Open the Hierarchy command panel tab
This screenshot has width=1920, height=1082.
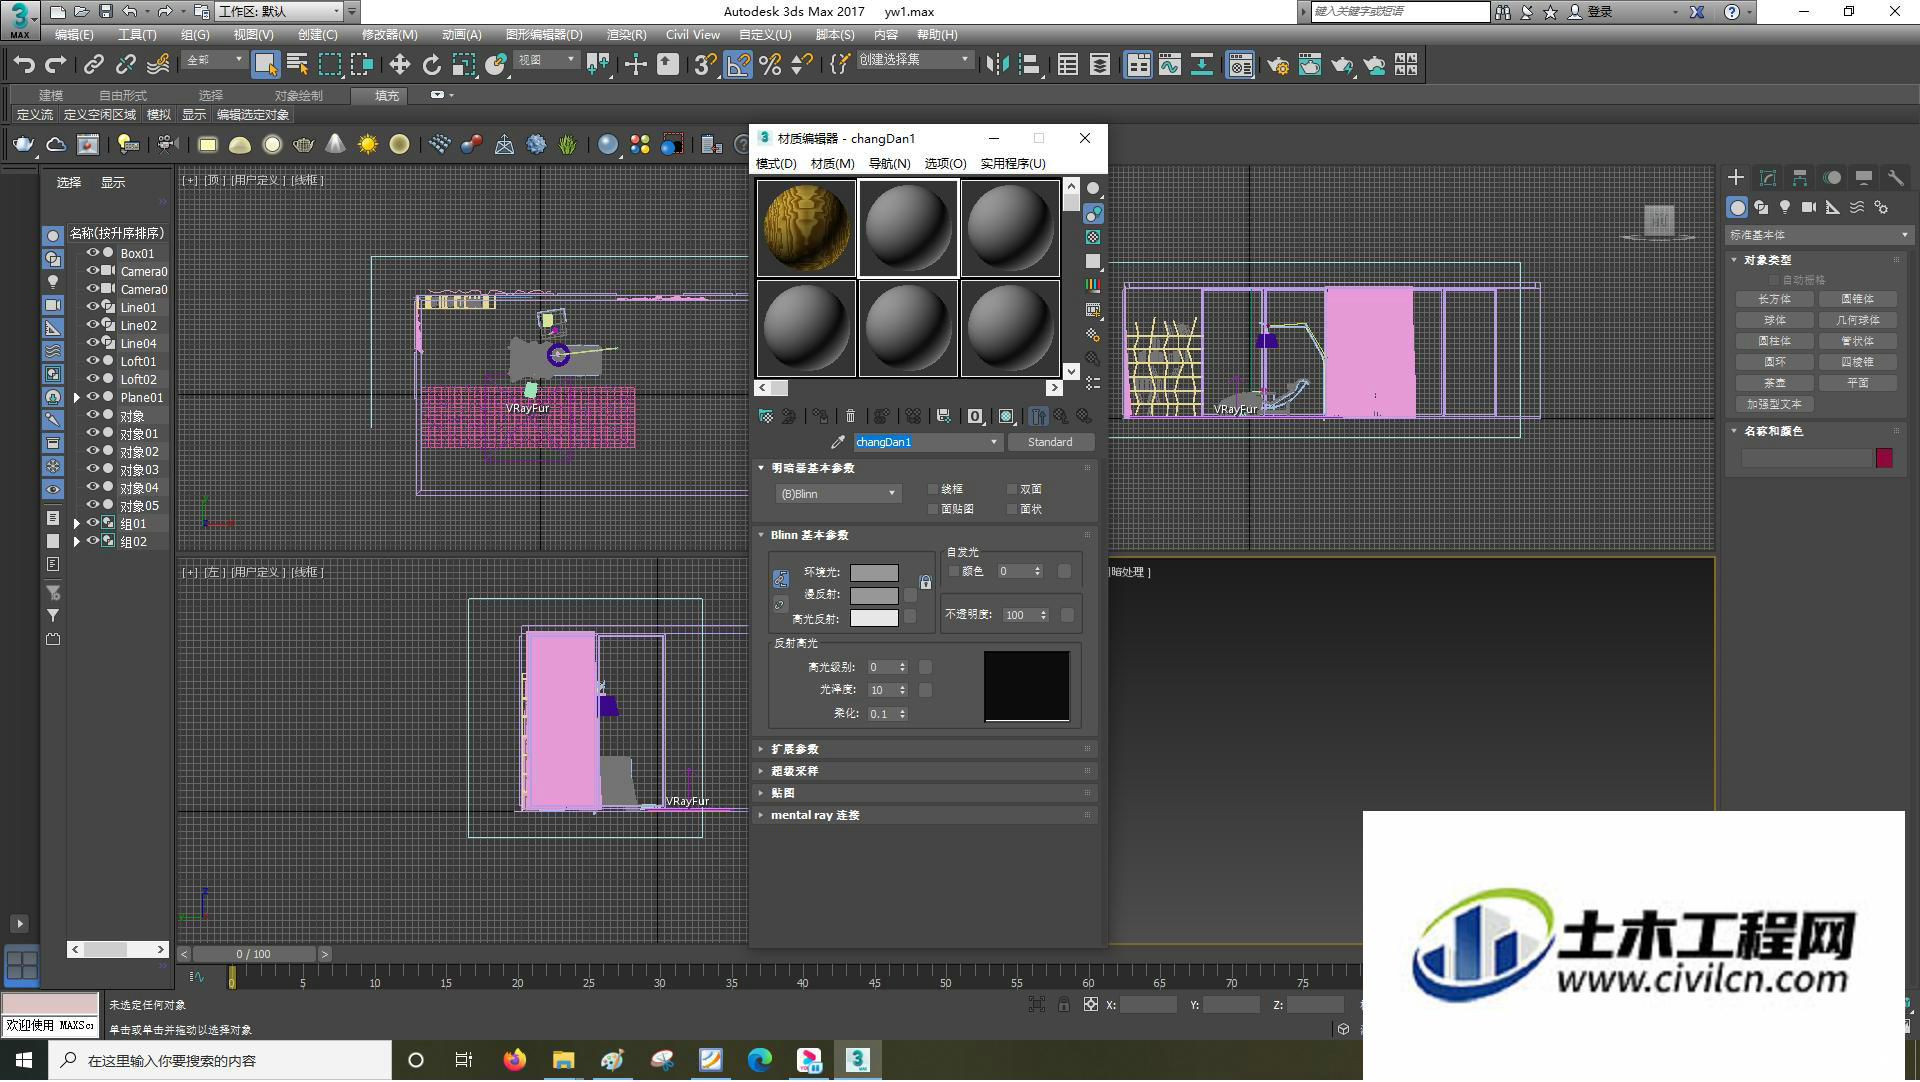pyautogui.click(x=1800, y=177)
